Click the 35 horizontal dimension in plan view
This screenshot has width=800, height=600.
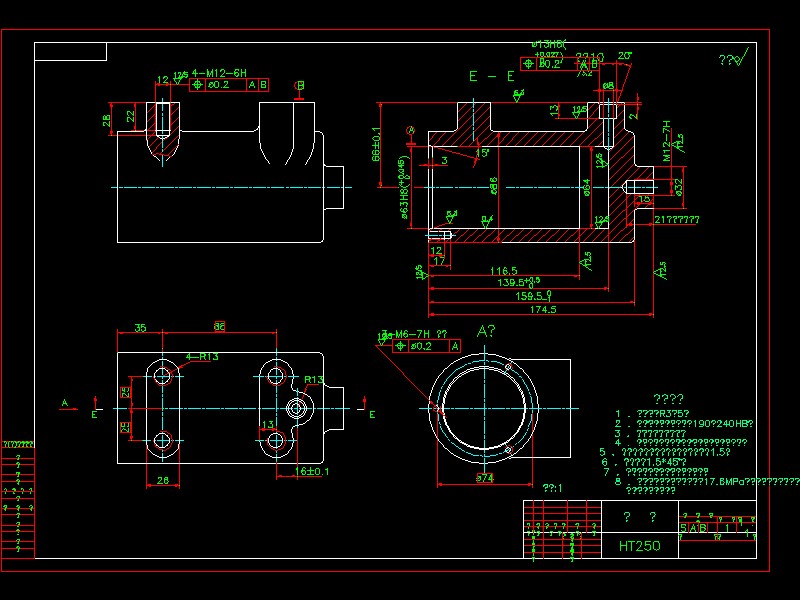pyautogui.click(x=140, y=328)
